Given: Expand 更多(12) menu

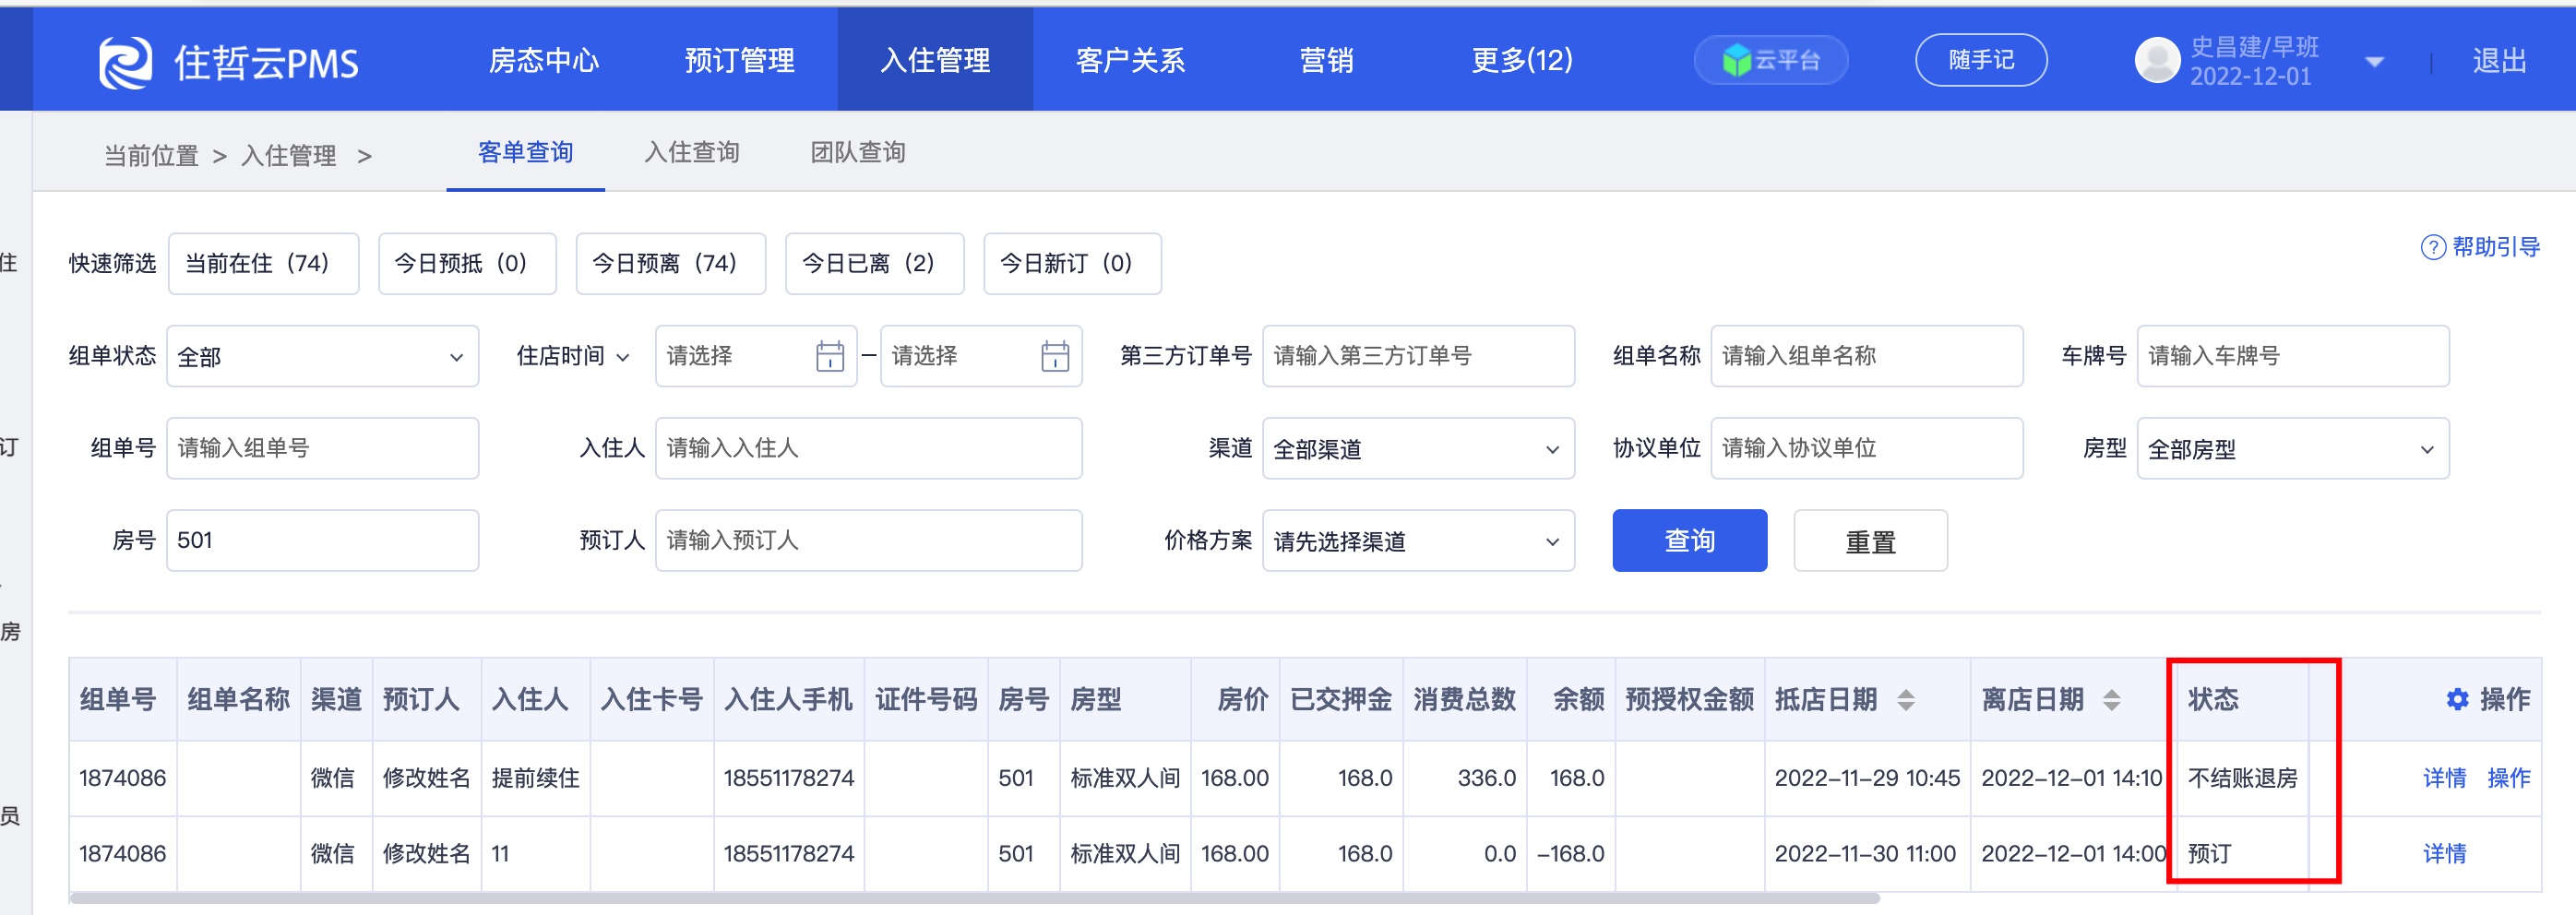Looking at the screenshot, I should pos(1522,60).
